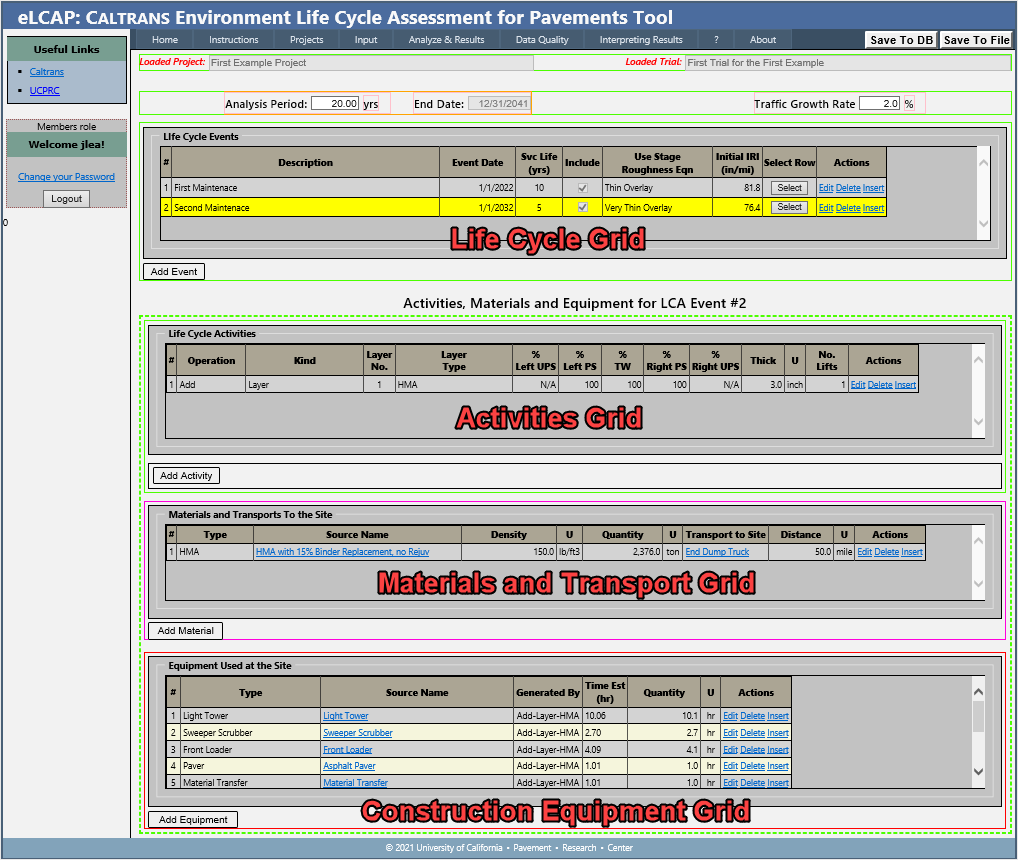Open the ? help menu item
Image resolution: width=1018 pixels, height=860 pixels.
(x=716, y=40)
